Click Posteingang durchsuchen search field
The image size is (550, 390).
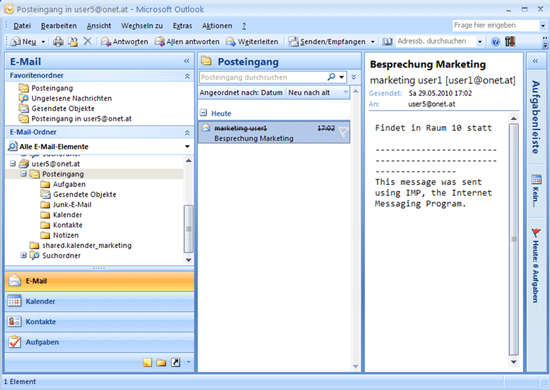pyautogui.click(x=262, y=77)
